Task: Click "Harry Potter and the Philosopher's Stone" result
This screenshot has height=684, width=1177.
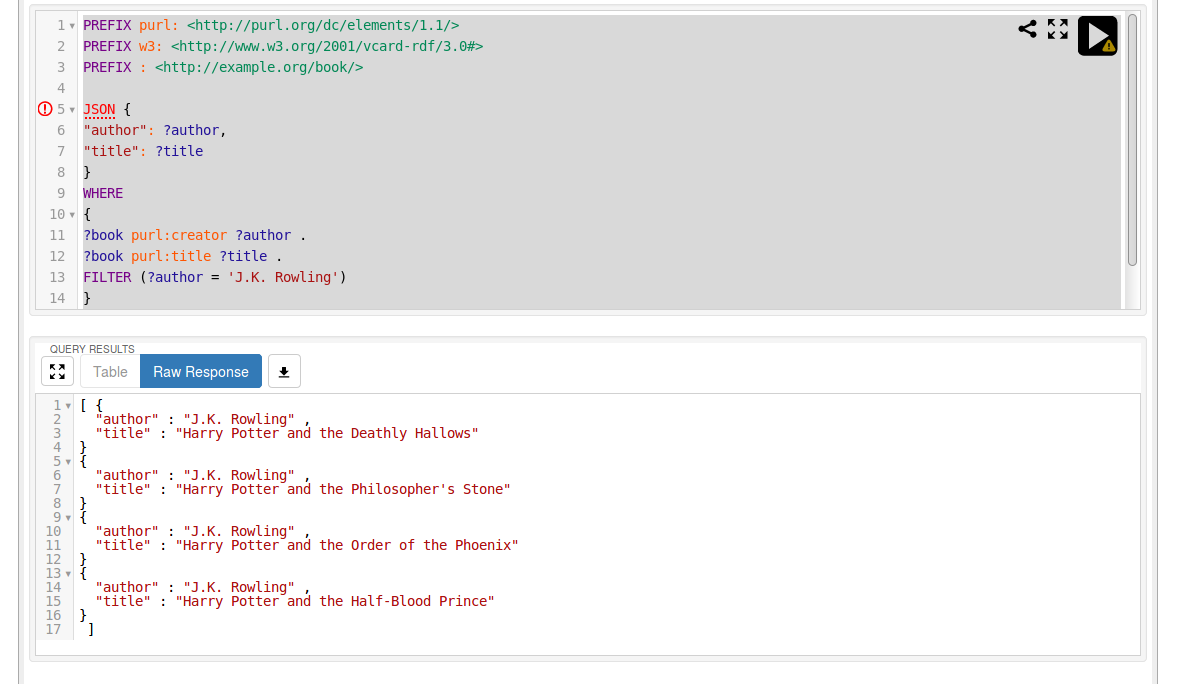Action: (x=343, y=490)
